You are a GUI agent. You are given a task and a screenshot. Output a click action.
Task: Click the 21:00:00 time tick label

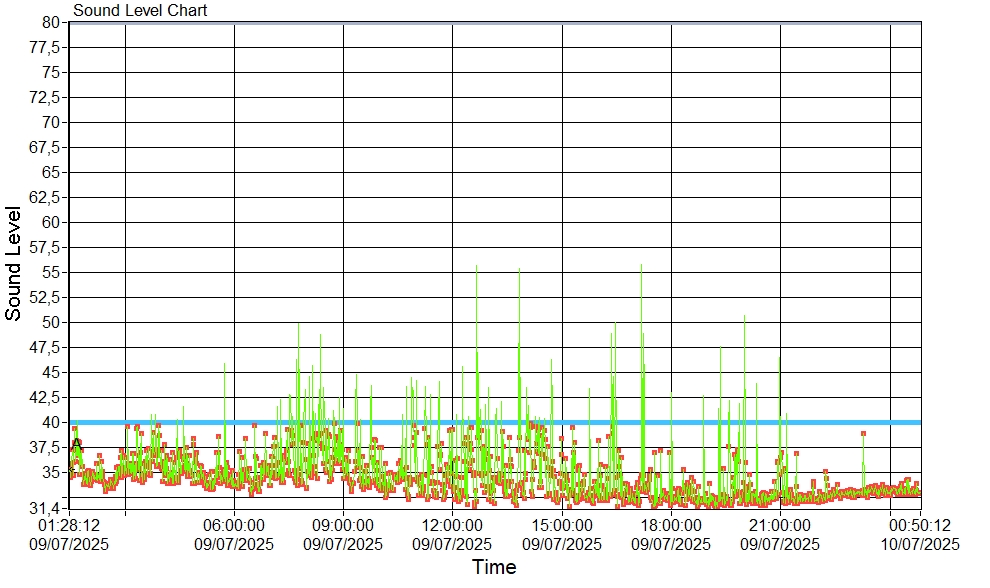point(780,524)
